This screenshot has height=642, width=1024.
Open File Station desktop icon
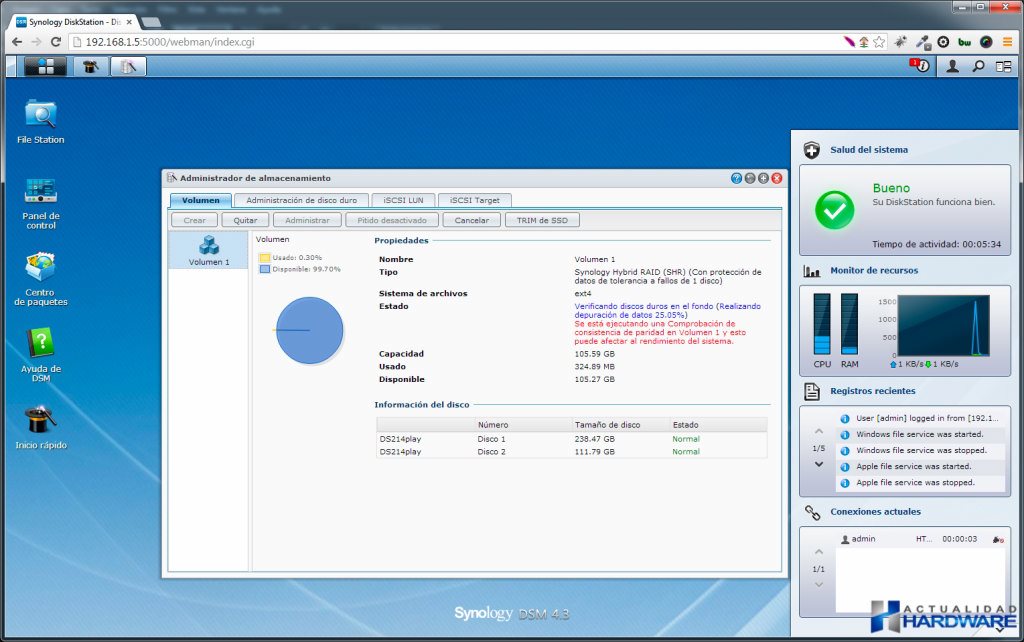[x=41, y=114]
